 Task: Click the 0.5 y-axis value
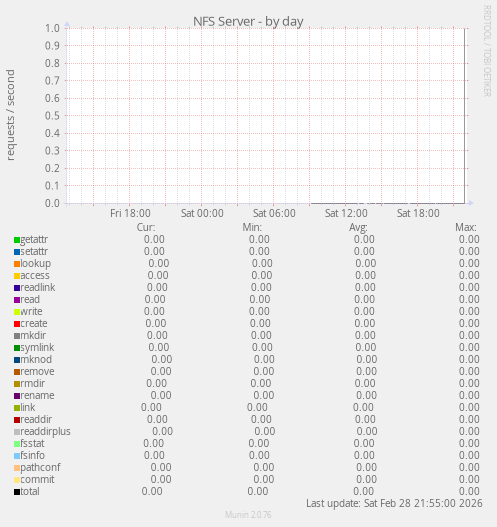pyautogui.click(x=52, y=116)
